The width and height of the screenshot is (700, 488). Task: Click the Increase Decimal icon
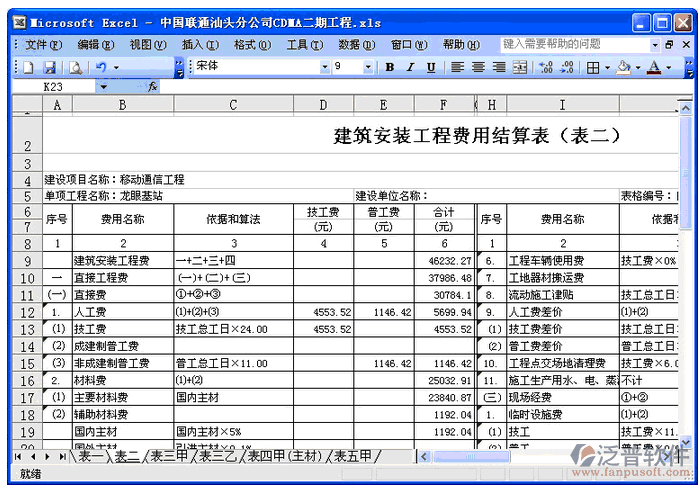click(x=546, y=67)
